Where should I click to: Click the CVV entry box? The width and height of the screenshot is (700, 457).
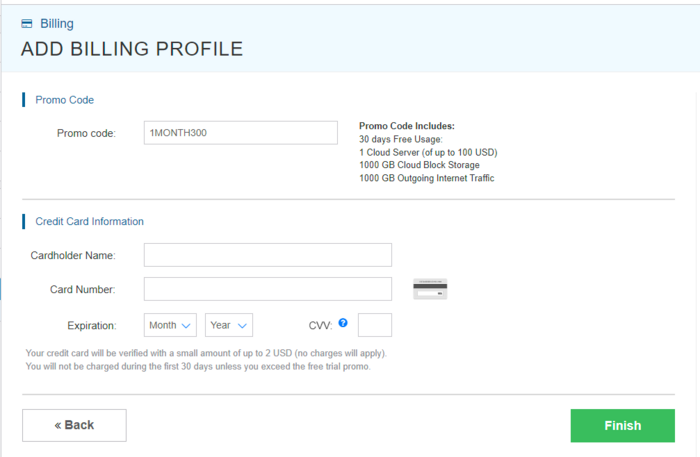374,325
